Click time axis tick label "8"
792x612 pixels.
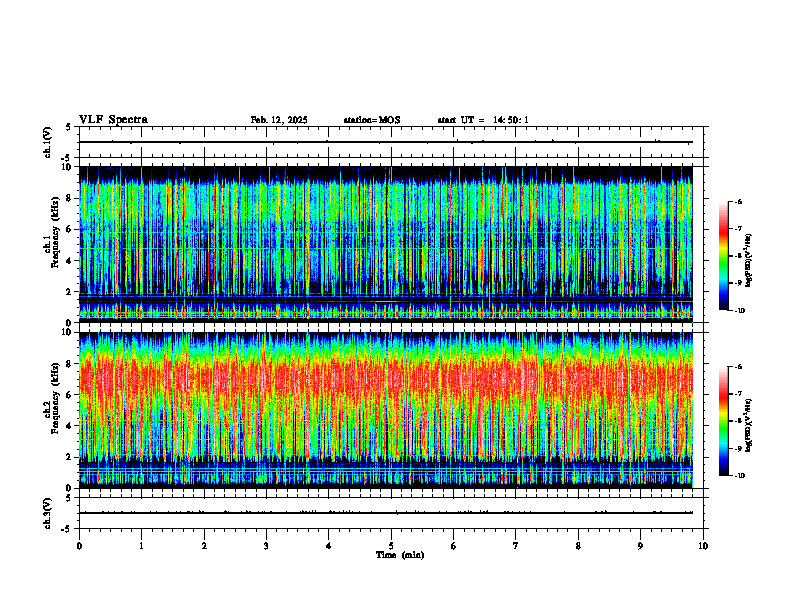(x=578, y=546)
